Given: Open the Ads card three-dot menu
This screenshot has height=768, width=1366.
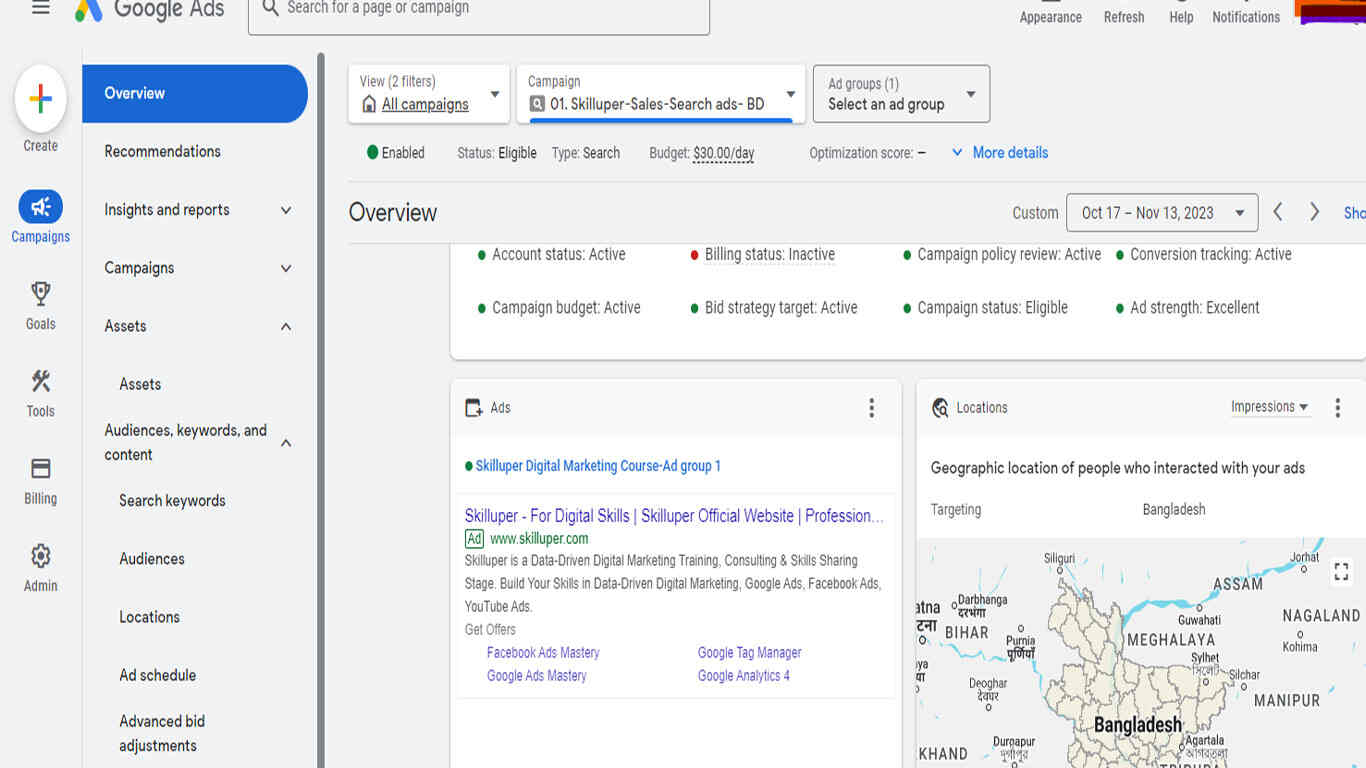Looking at the screenshot, I should click(x=871, y=408).
